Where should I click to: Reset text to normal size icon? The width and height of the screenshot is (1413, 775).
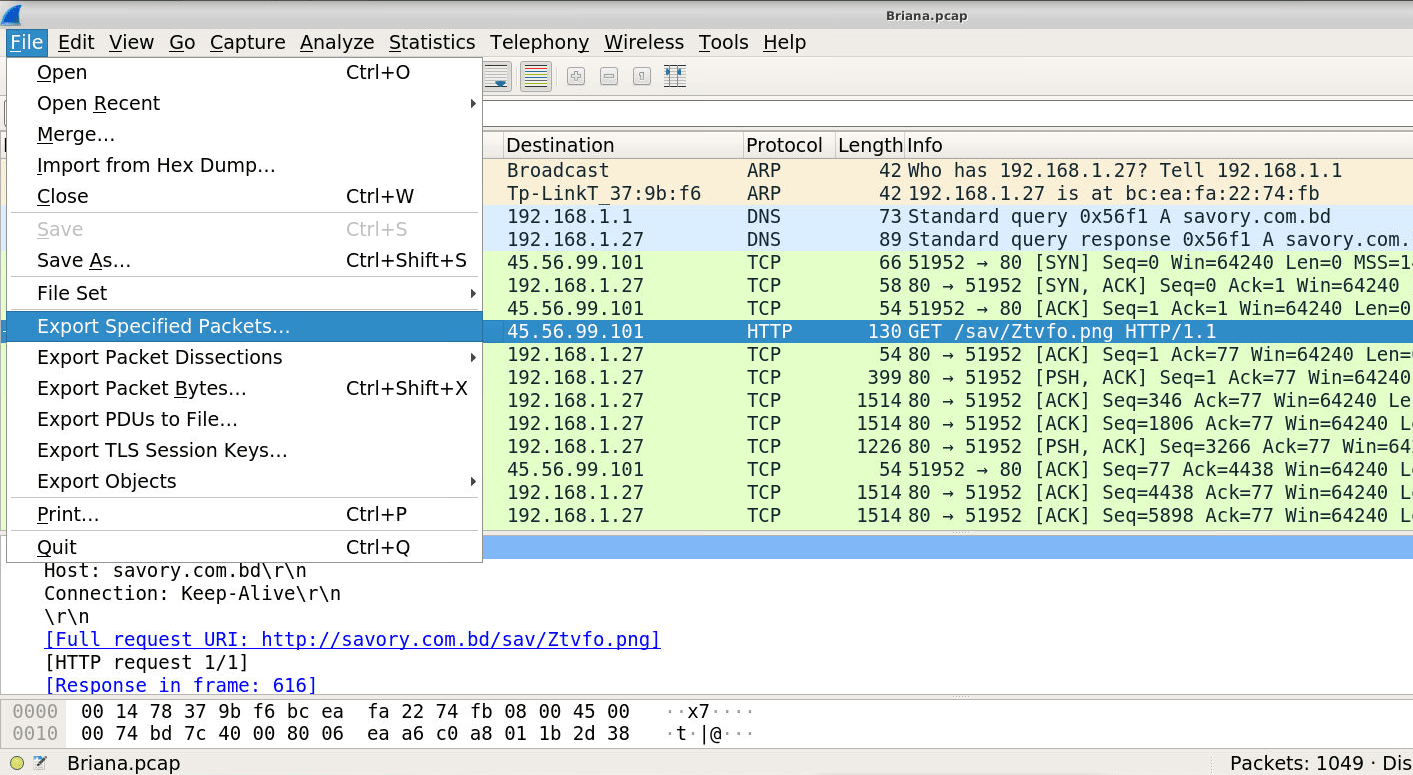tap(642, 76)
